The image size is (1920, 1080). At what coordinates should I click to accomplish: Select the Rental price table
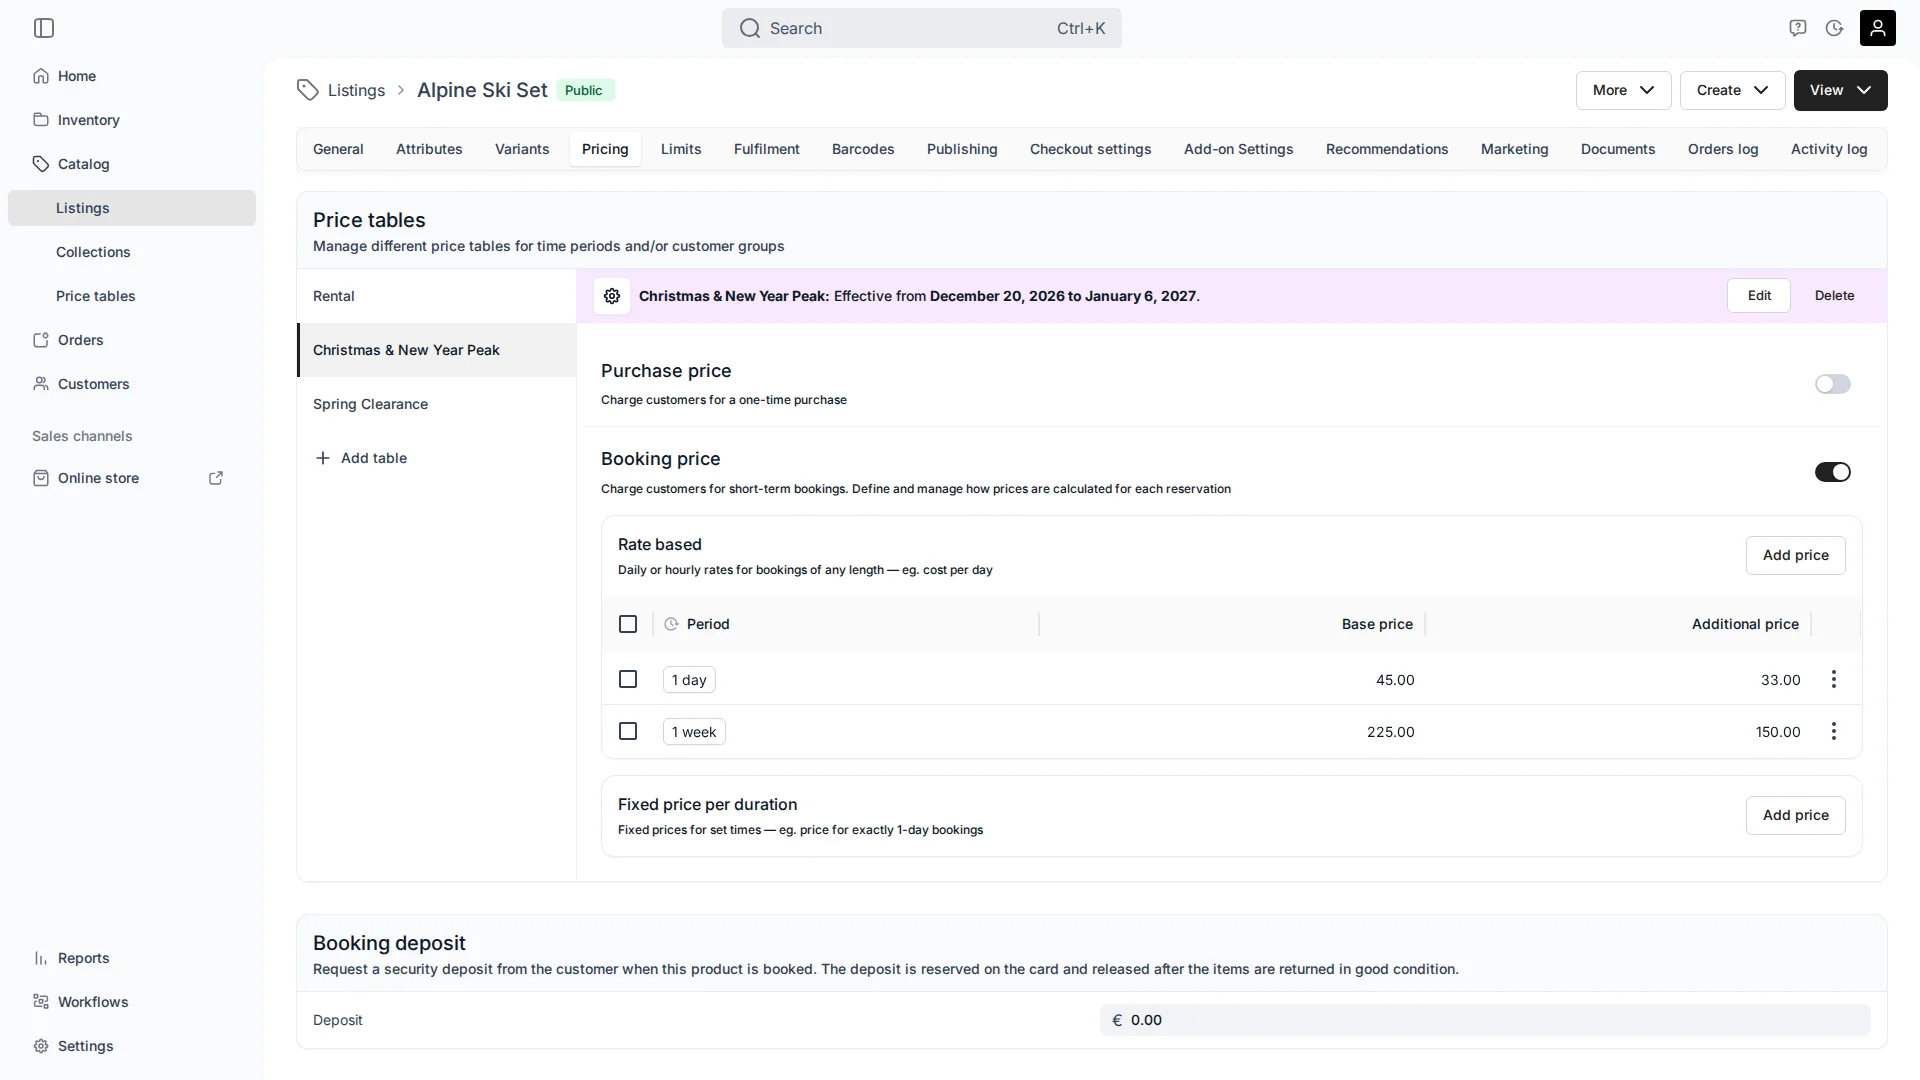(x=436, y=296)
